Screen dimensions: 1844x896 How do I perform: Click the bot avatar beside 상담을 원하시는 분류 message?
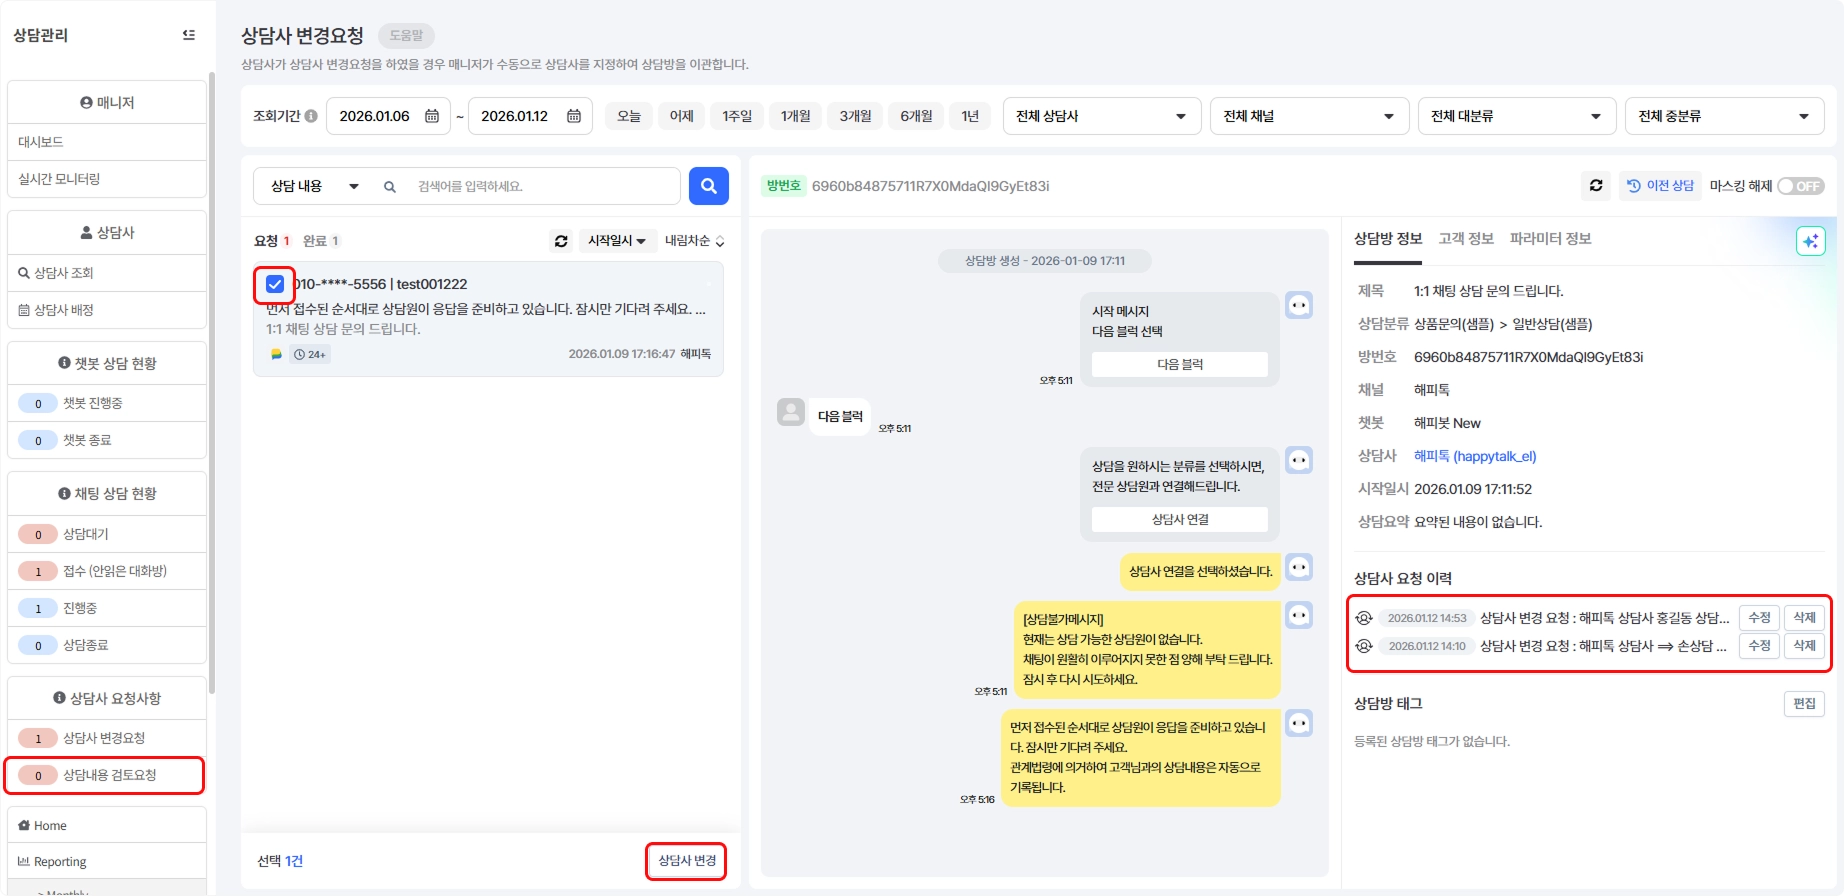(x=1299, y=460)
